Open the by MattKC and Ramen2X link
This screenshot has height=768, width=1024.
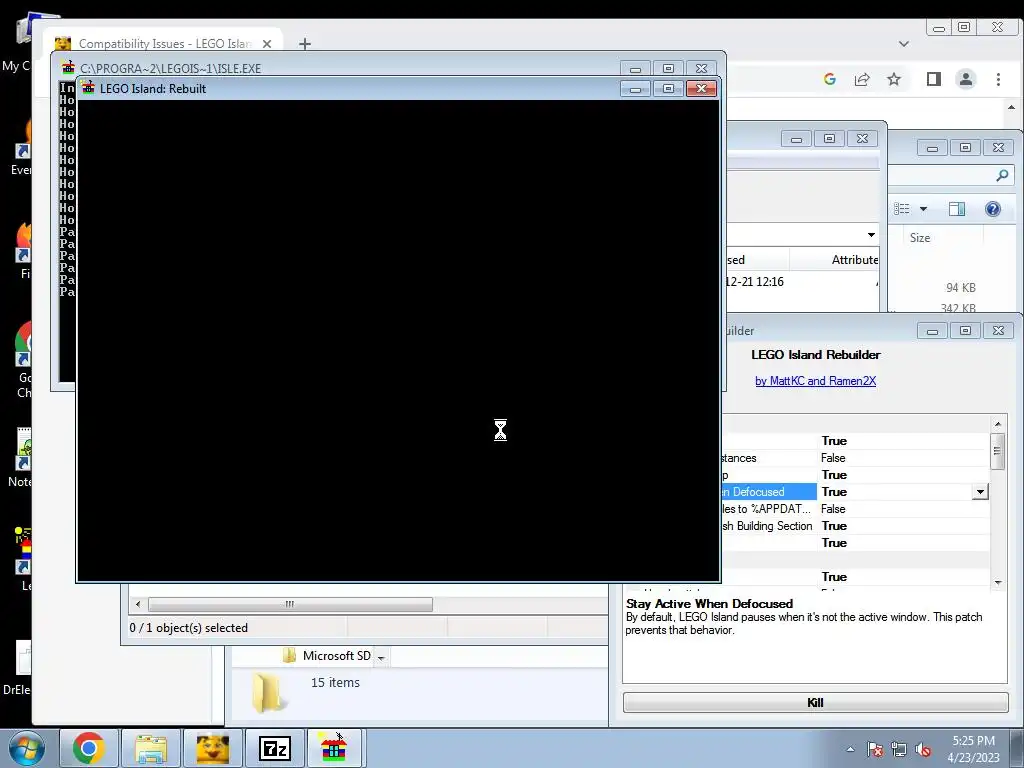816,381
